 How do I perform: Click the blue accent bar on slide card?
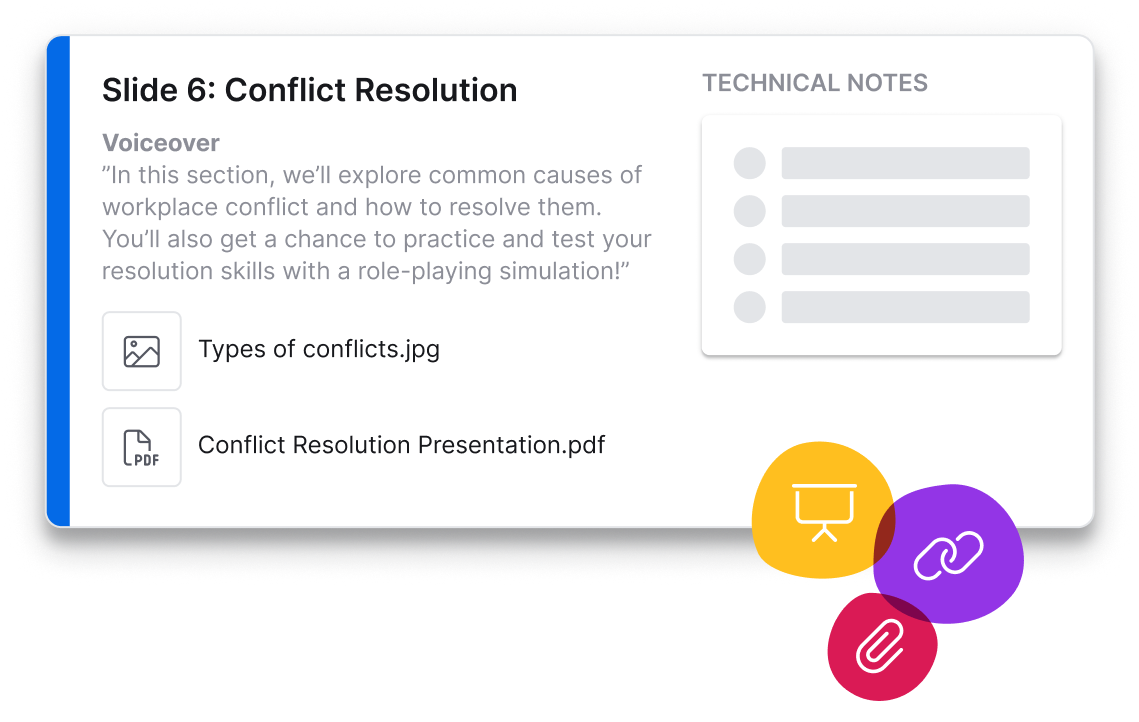point(58,280)
